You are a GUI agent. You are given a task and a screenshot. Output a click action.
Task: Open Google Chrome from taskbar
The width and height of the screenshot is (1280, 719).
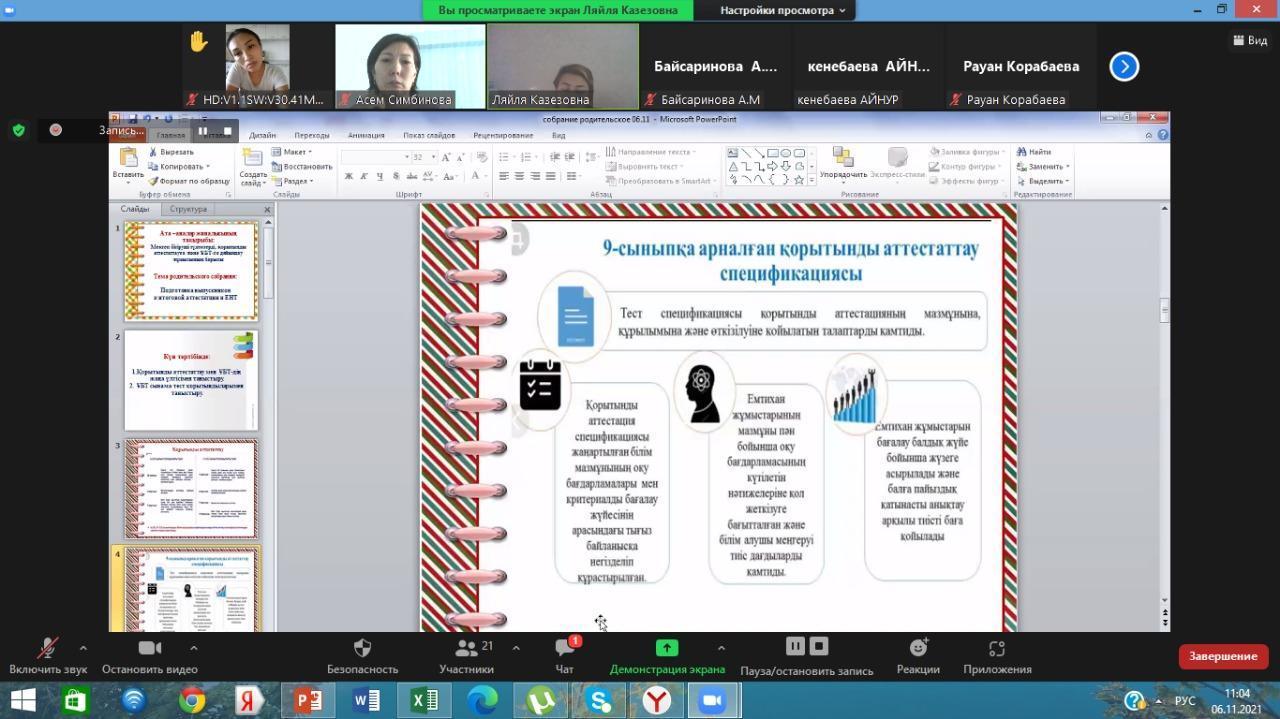point(192,701)
